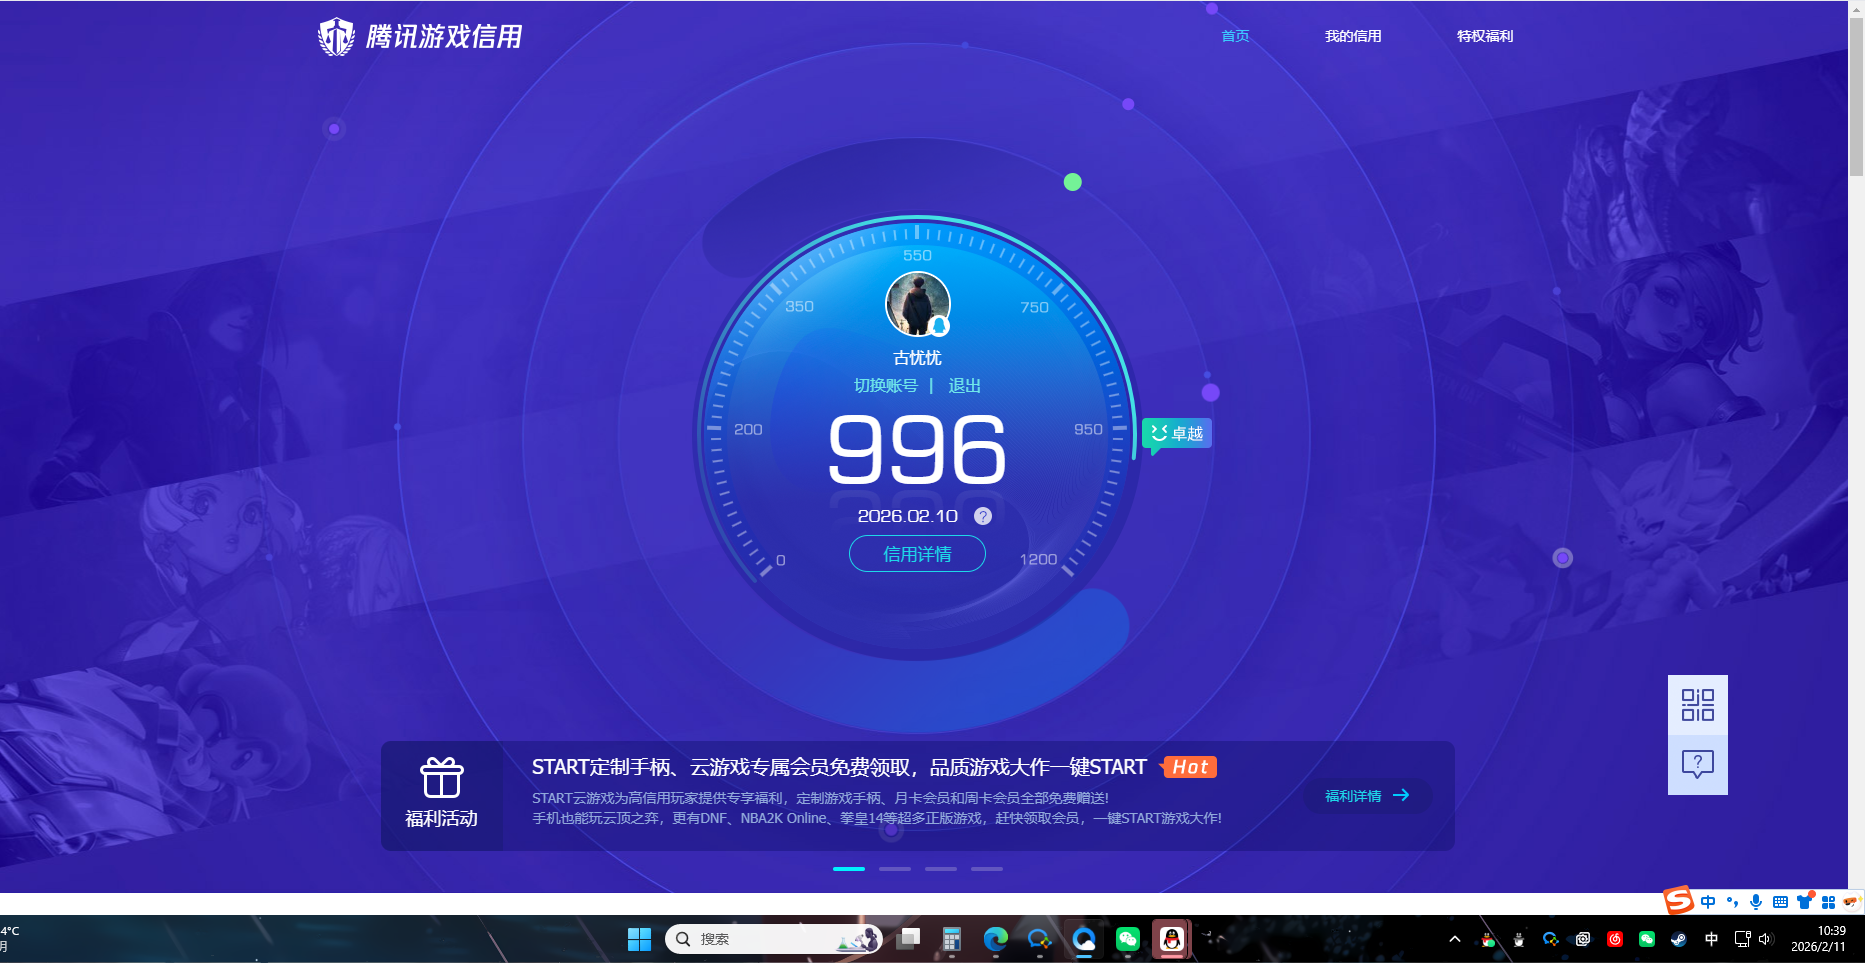The image size is (1865, 963).
Task: Open the 特权福利 menu item
Action: 1484,36
